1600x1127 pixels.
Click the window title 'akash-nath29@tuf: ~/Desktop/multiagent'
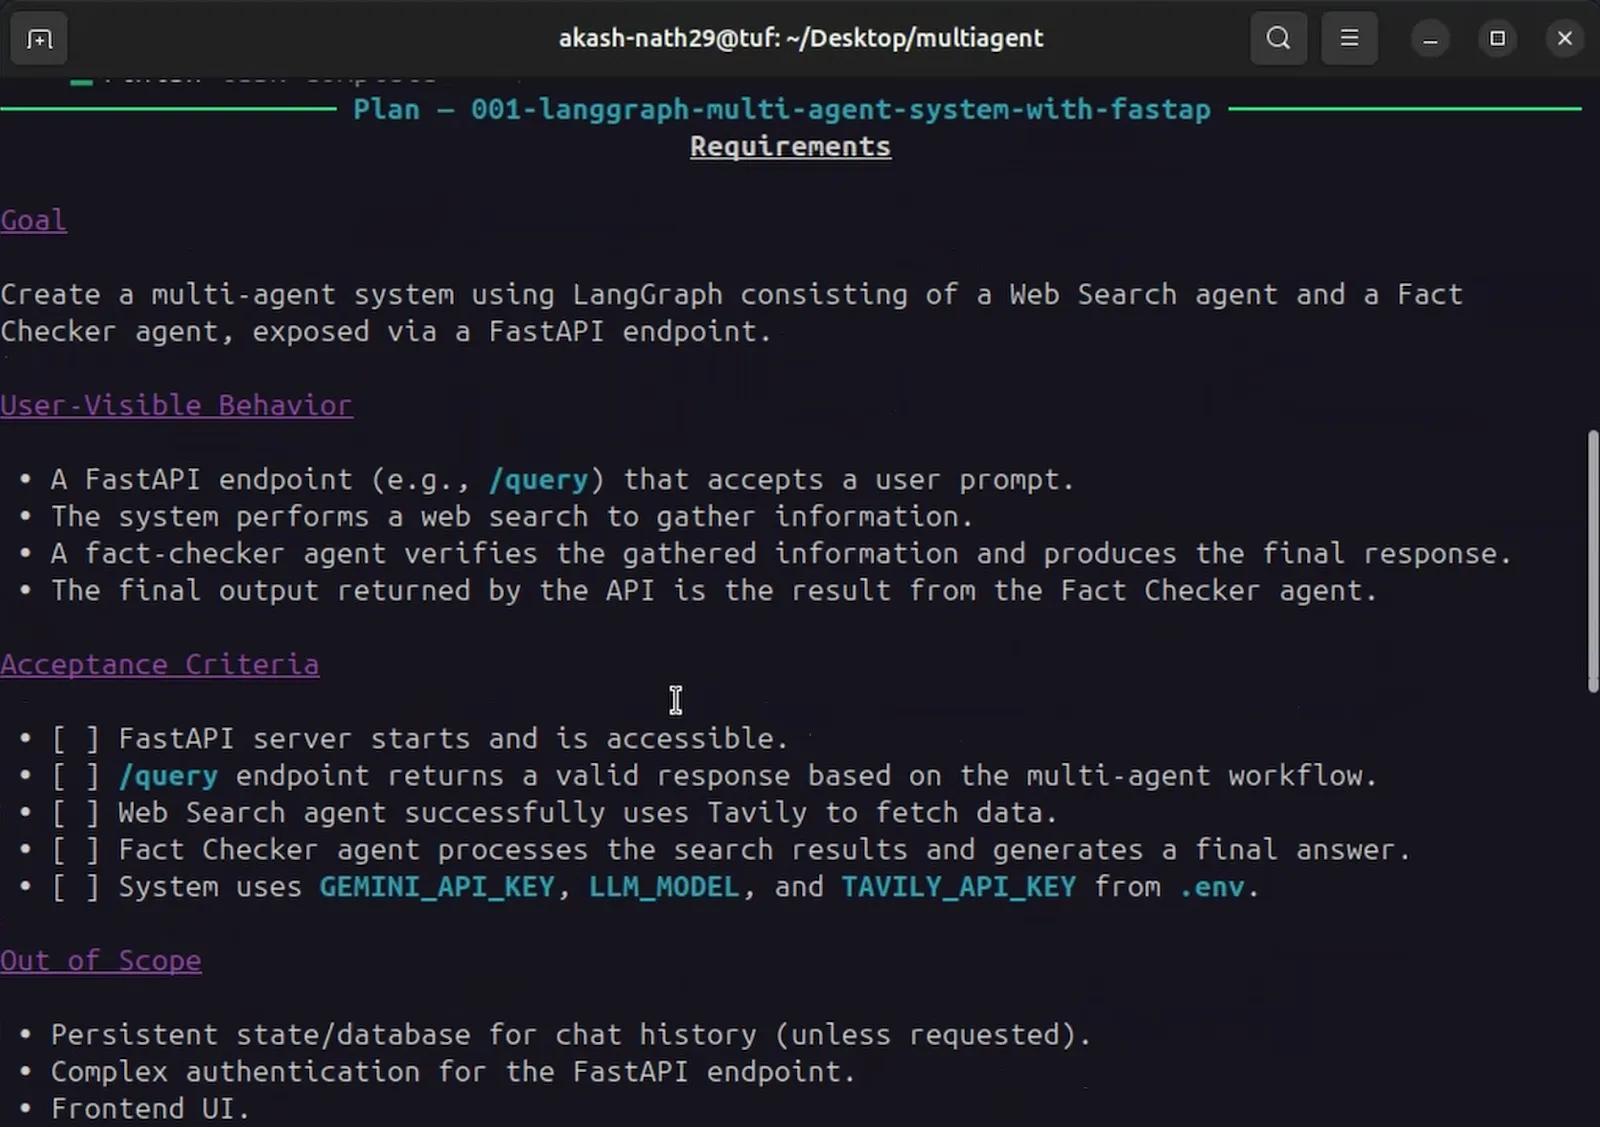(801, 38)
